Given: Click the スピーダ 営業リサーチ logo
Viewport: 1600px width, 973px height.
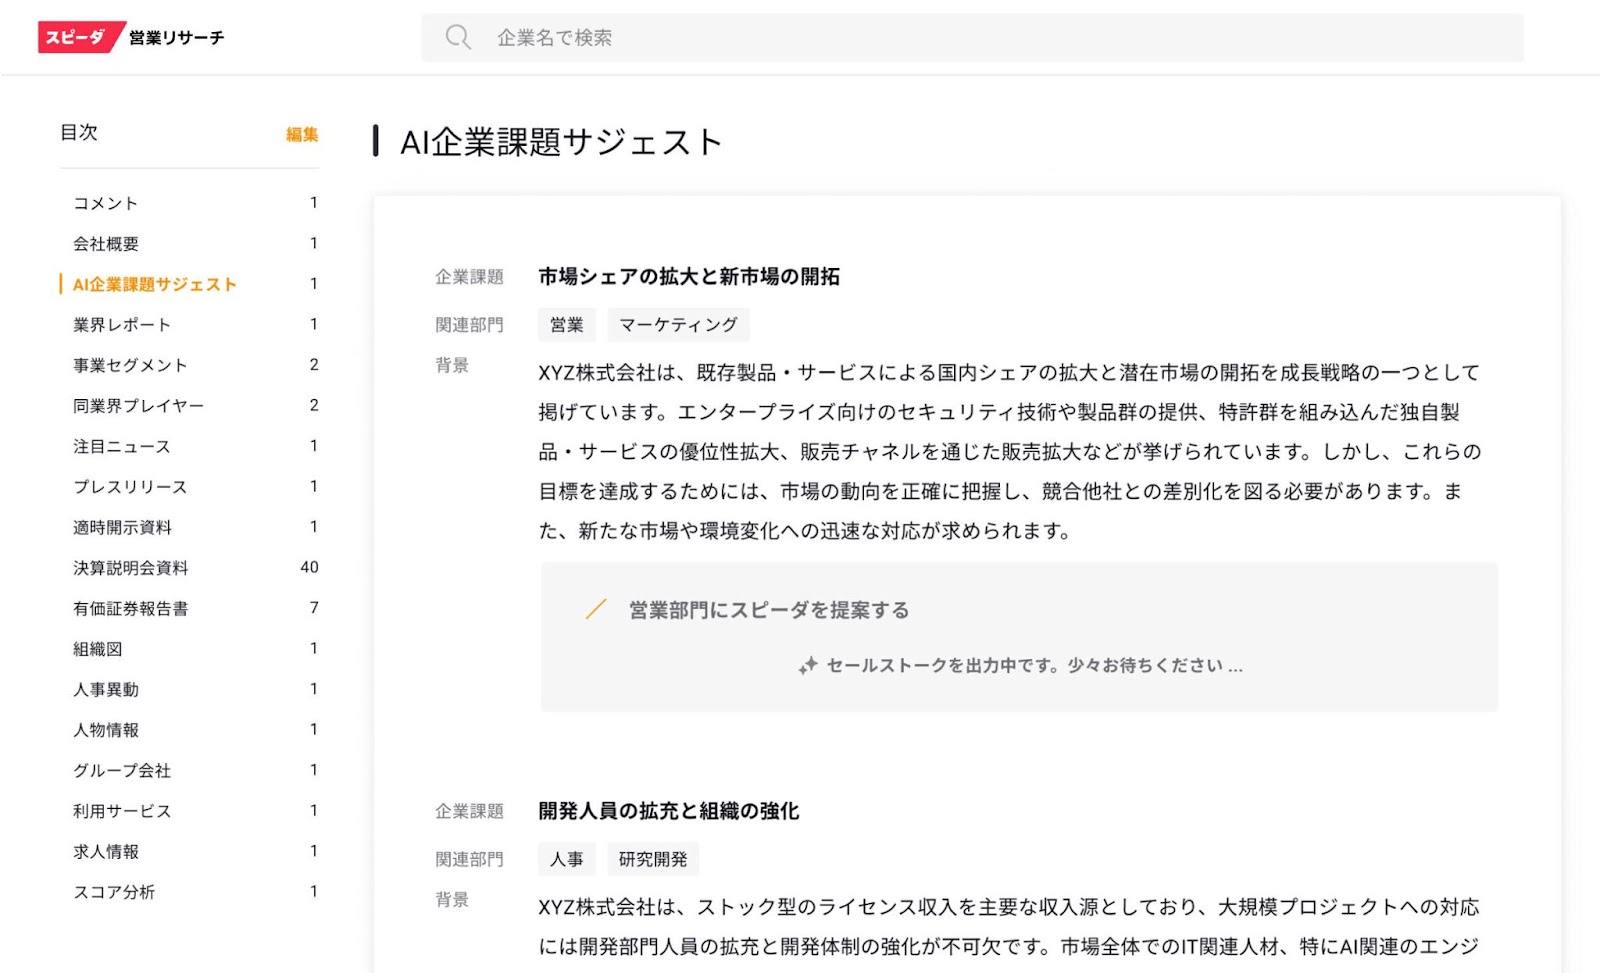Looking at the screenshot, I should tap(131, 37).
